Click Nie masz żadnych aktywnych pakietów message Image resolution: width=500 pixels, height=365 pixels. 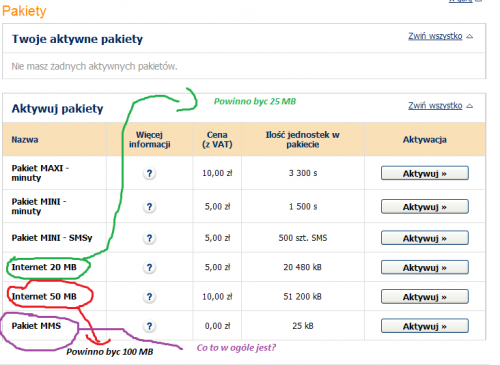(94, 66)
